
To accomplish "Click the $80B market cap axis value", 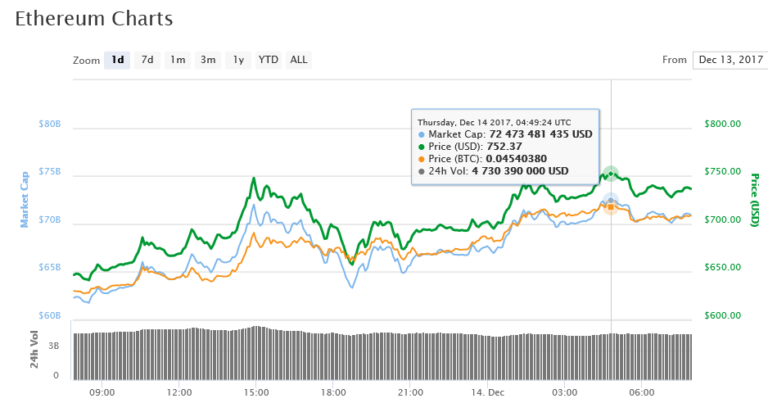I will click(49, 124).
